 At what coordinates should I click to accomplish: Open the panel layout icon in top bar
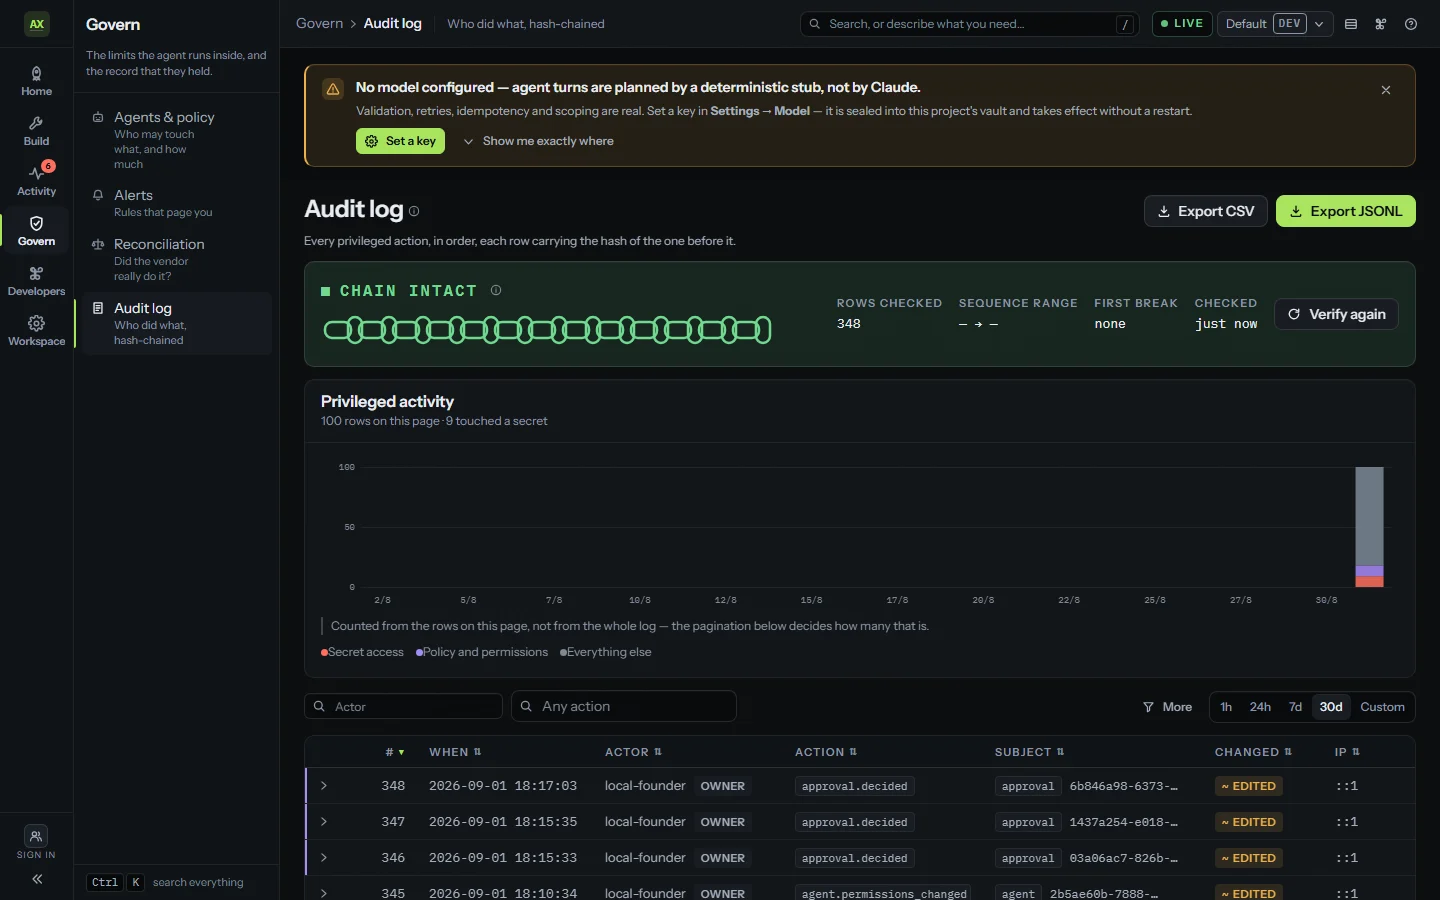tap(1351, 24)
